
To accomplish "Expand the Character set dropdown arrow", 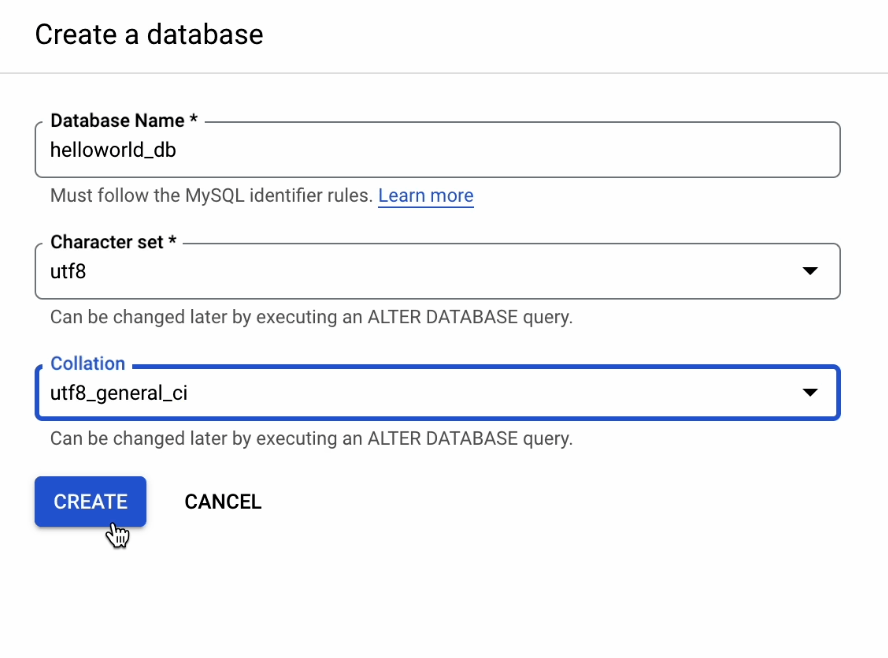I will coord(810,271).
